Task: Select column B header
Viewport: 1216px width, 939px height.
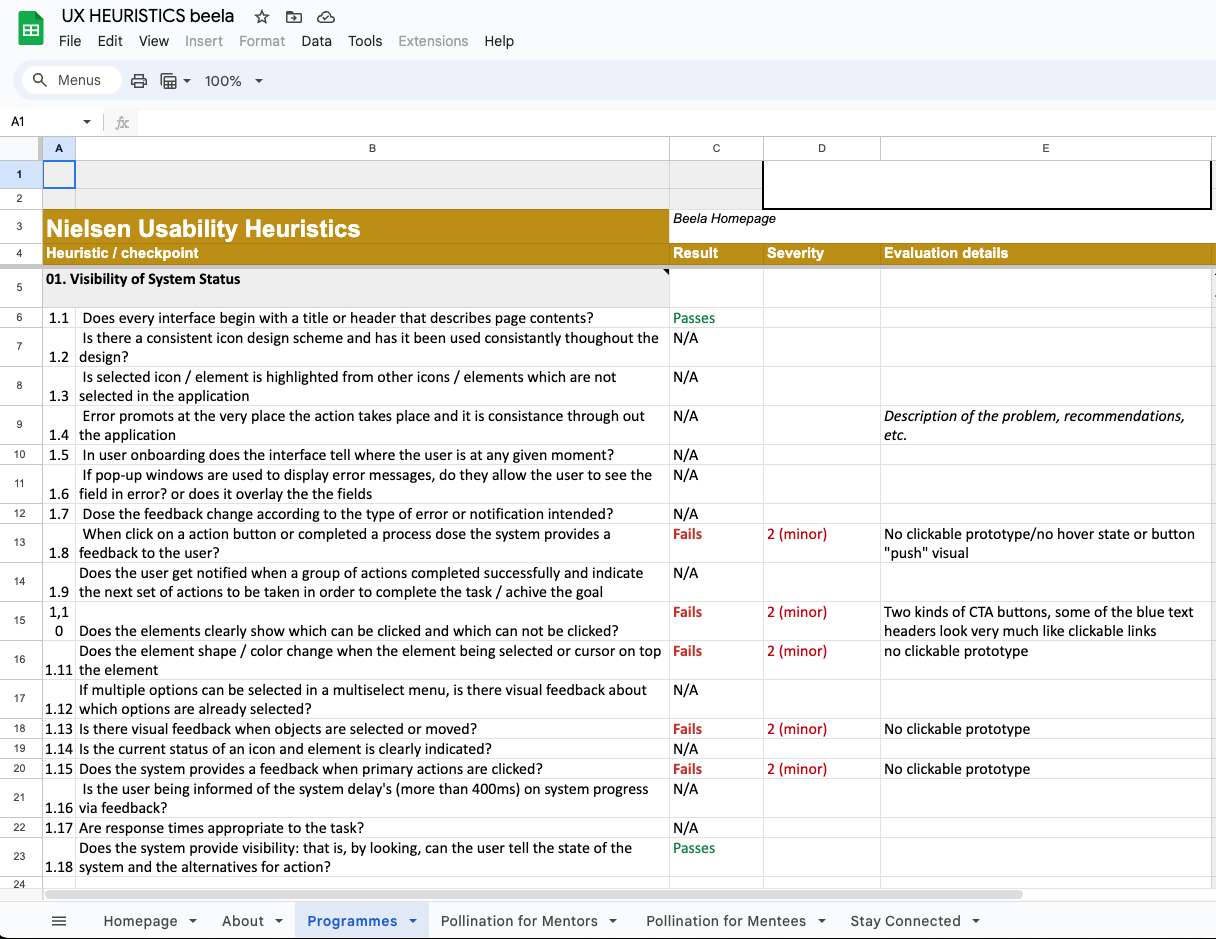Action: tap(373, 148)
